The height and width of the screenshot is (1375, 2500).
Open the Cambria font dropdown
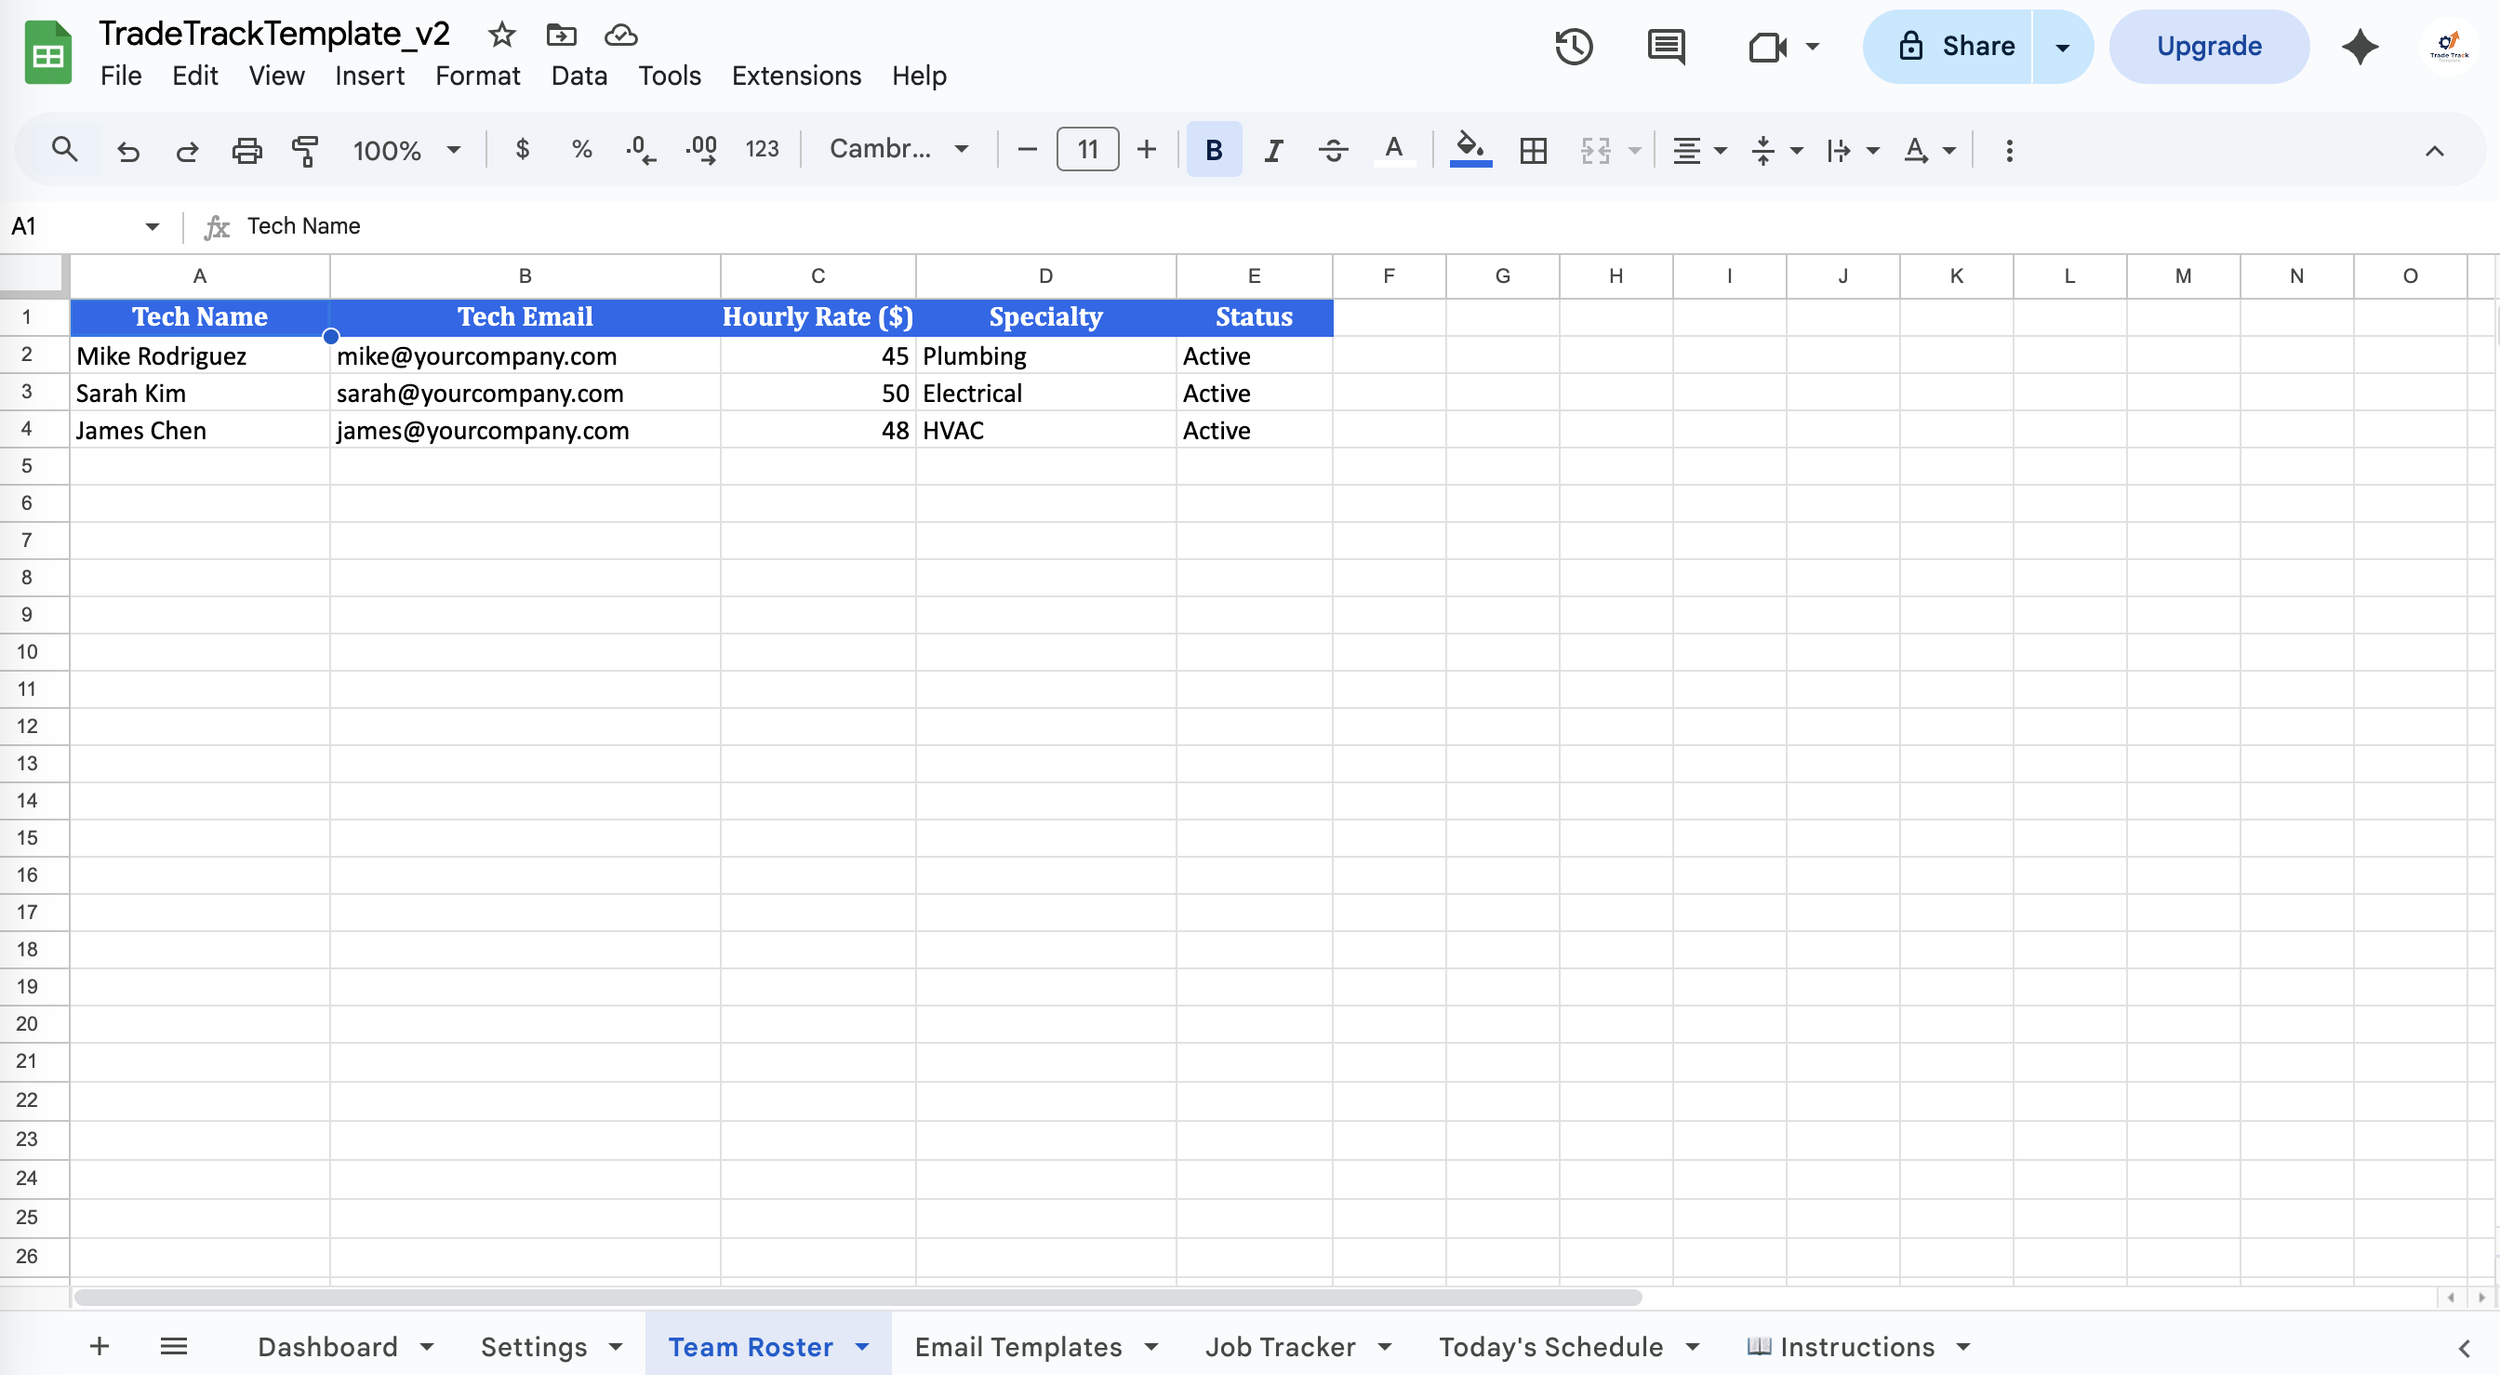coord(898,150)
